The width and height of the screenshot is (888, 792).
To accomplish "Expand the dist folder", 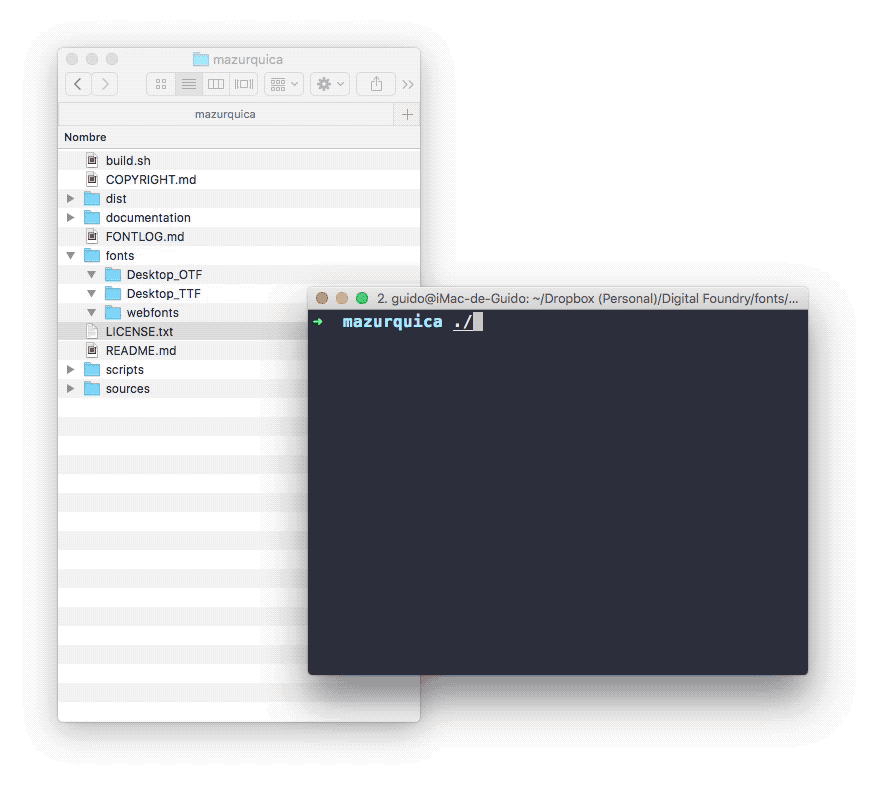I will pos(71,198).
